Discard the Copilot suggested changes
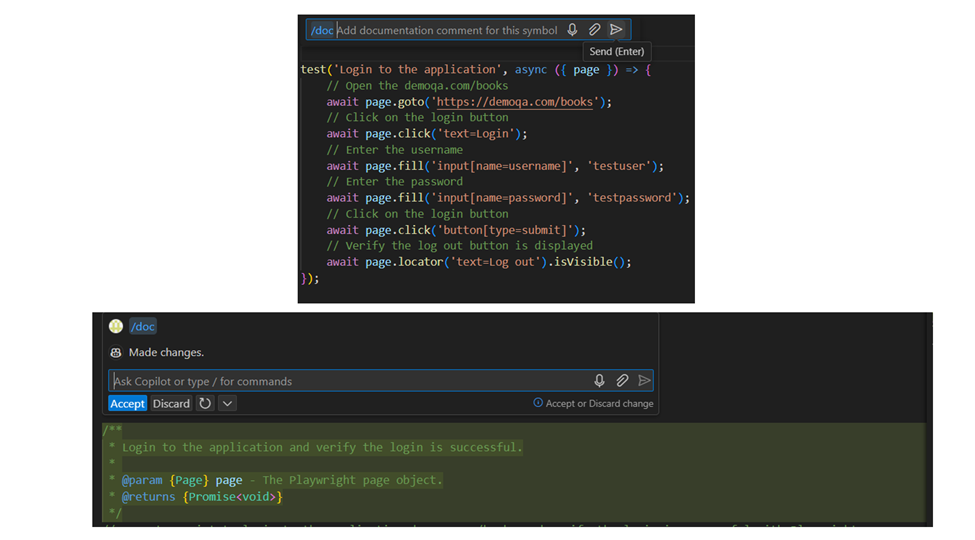 pyautogui.click(x=171, y=404)
